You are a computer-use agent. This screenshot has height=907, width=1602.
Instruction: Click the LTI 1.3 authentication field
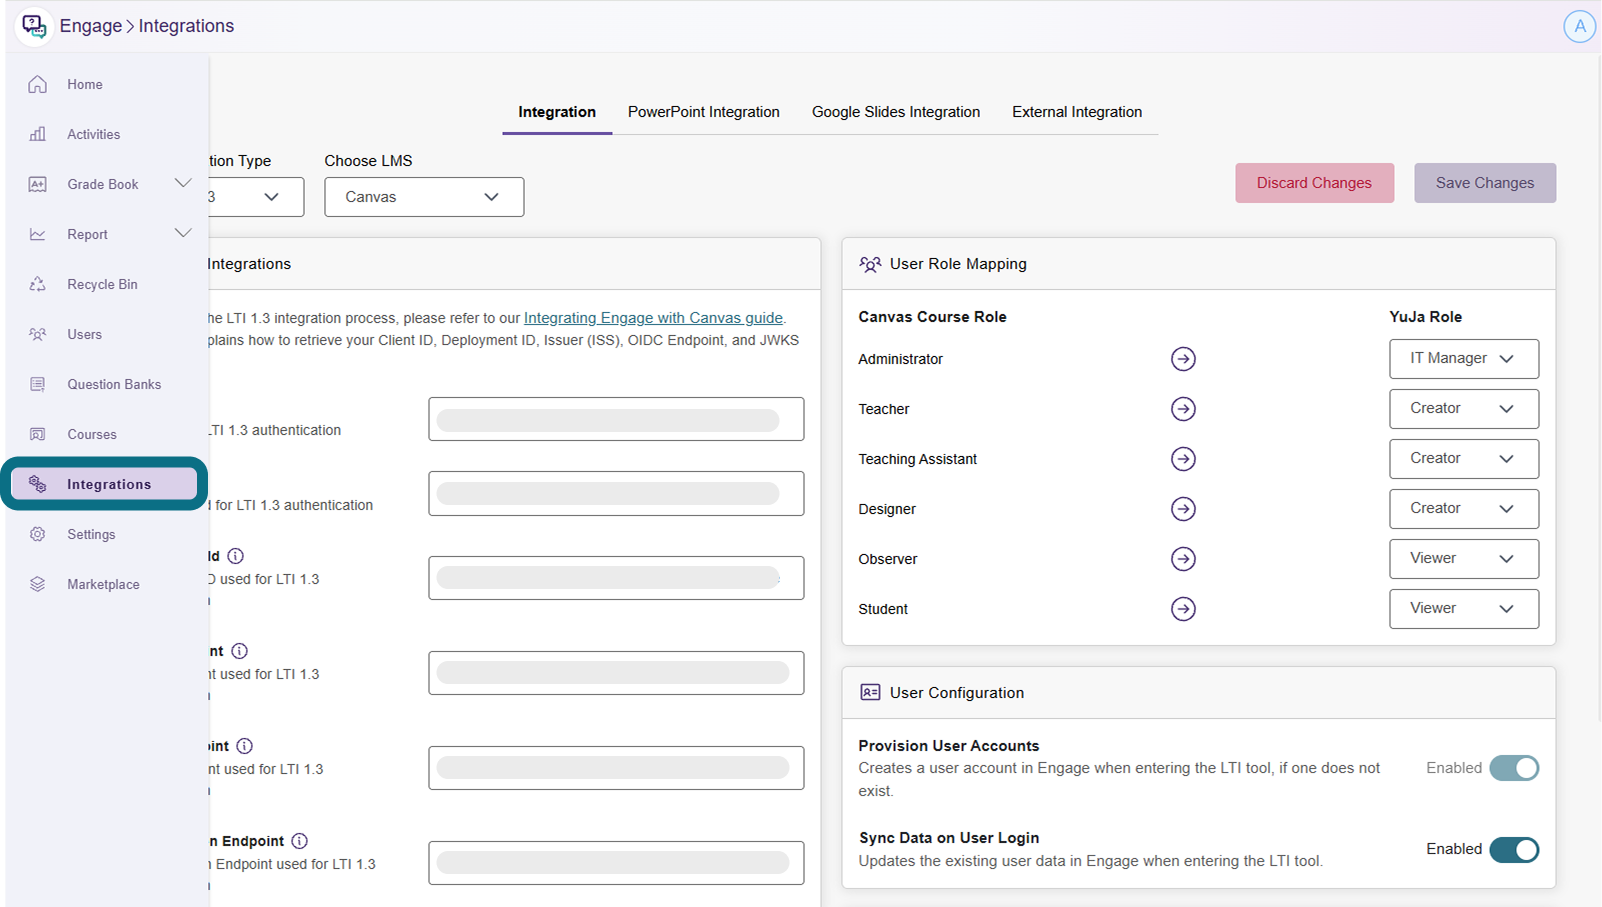pos(616,419)
